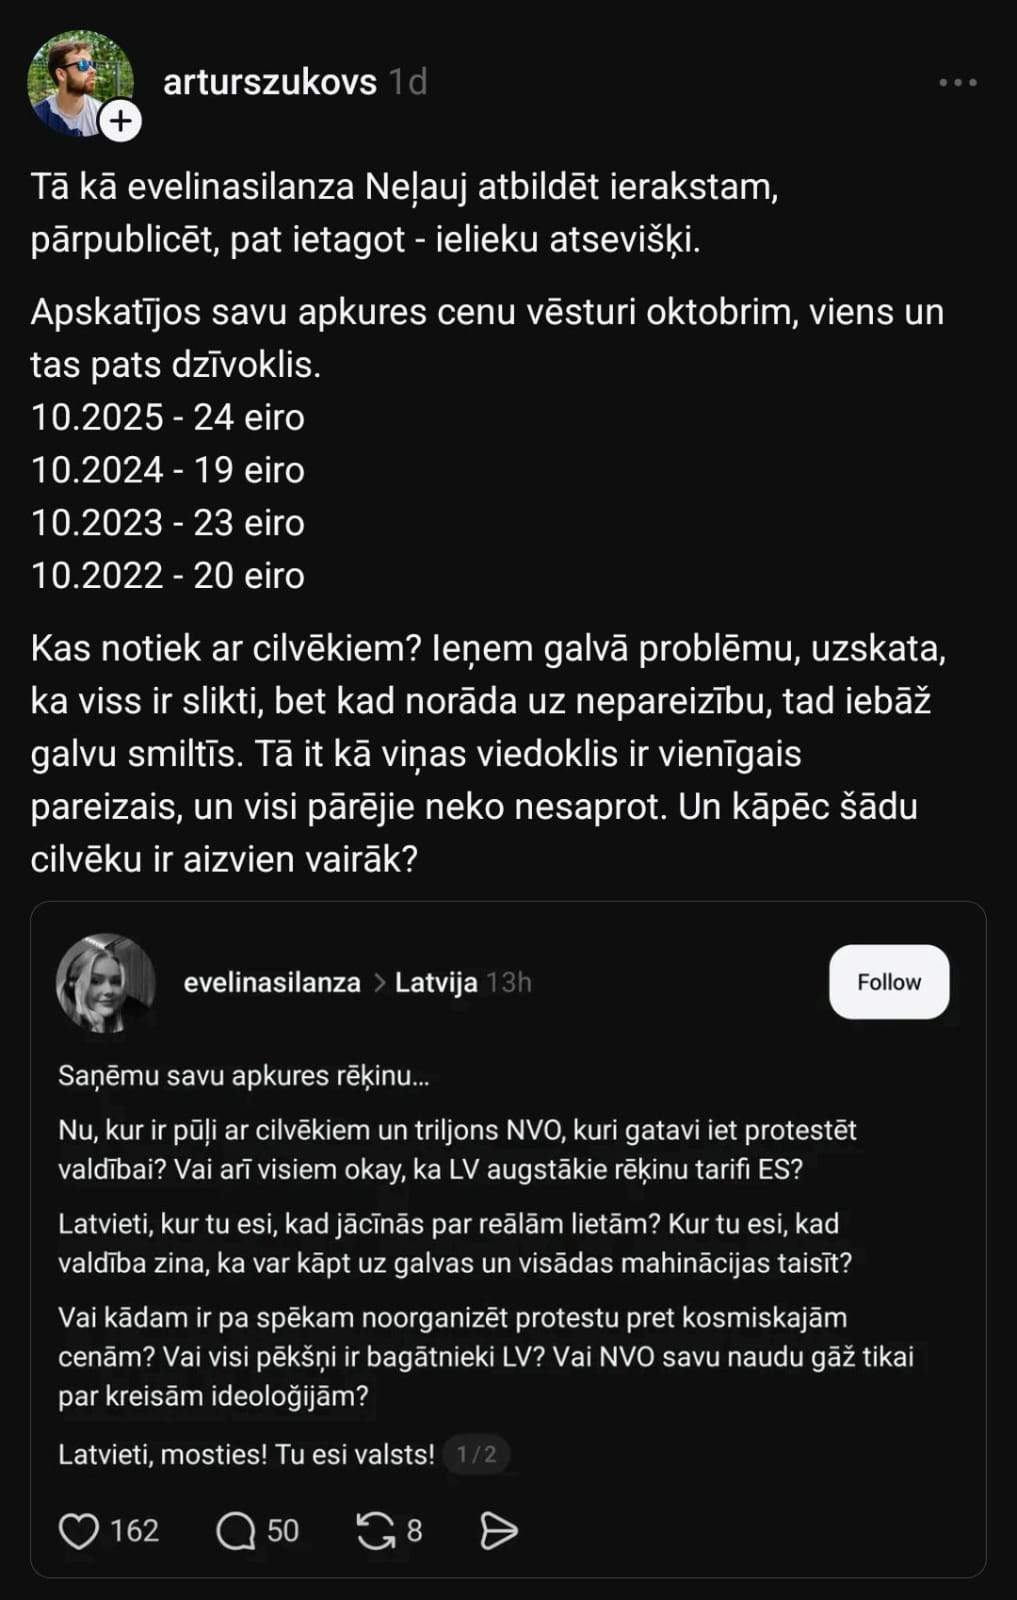Click the 13h timestamp on quoted post

point(509,983)
